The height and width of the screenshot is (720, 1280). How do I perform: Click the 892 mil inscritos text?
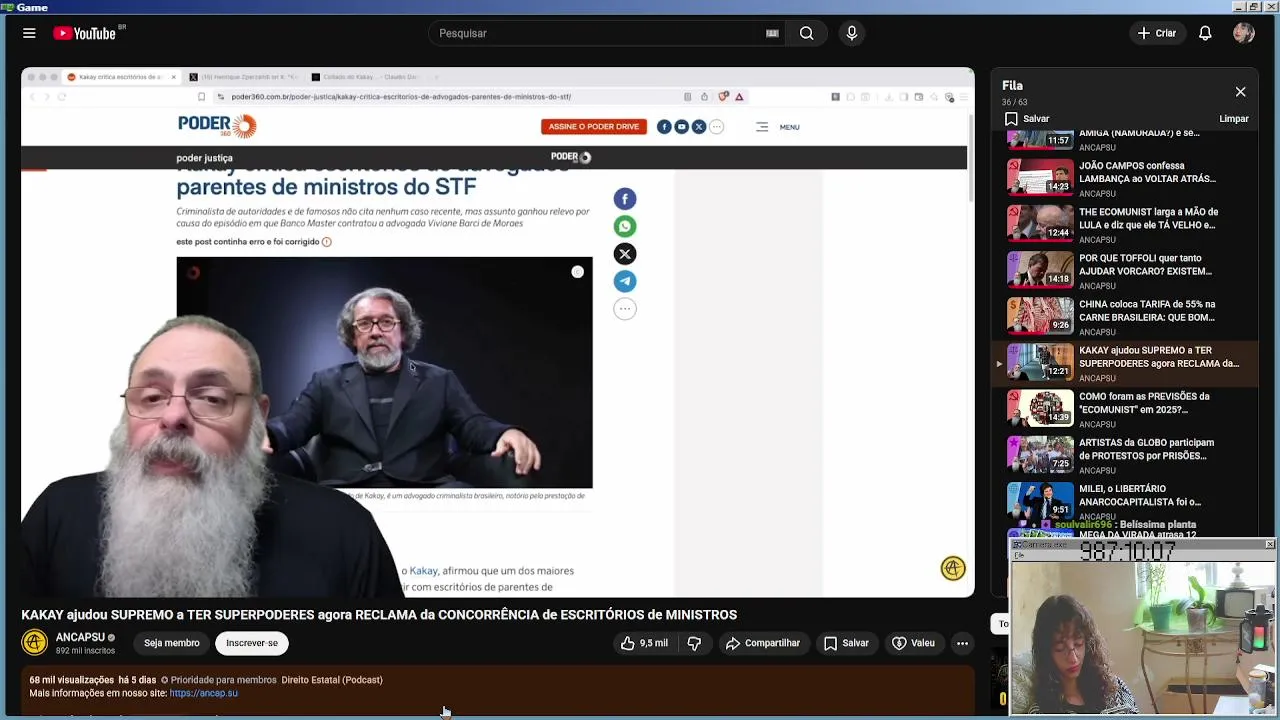click(85, 651)
